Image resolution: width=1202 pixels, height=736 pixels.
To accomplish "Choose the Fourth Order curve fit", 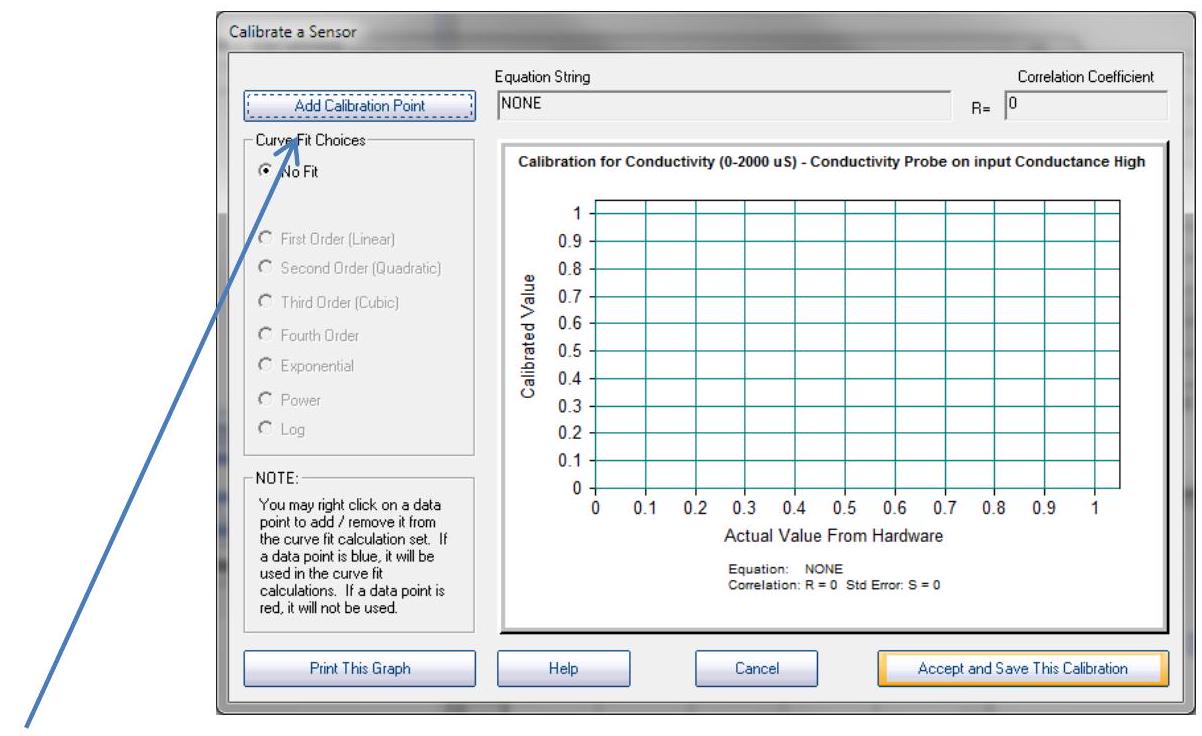I will click(266, 336).
